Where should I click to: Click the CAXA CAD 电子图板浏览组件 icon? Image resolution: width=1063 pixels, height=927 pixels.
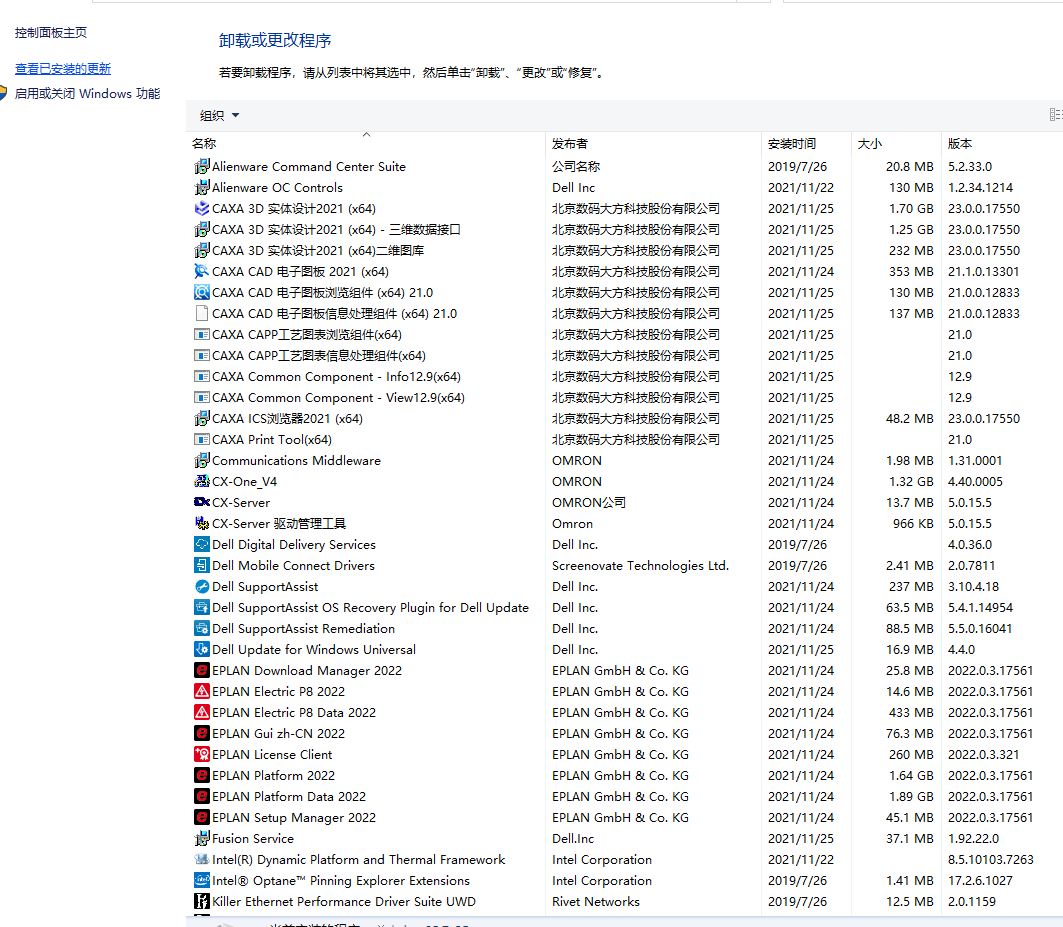point(201,292)
